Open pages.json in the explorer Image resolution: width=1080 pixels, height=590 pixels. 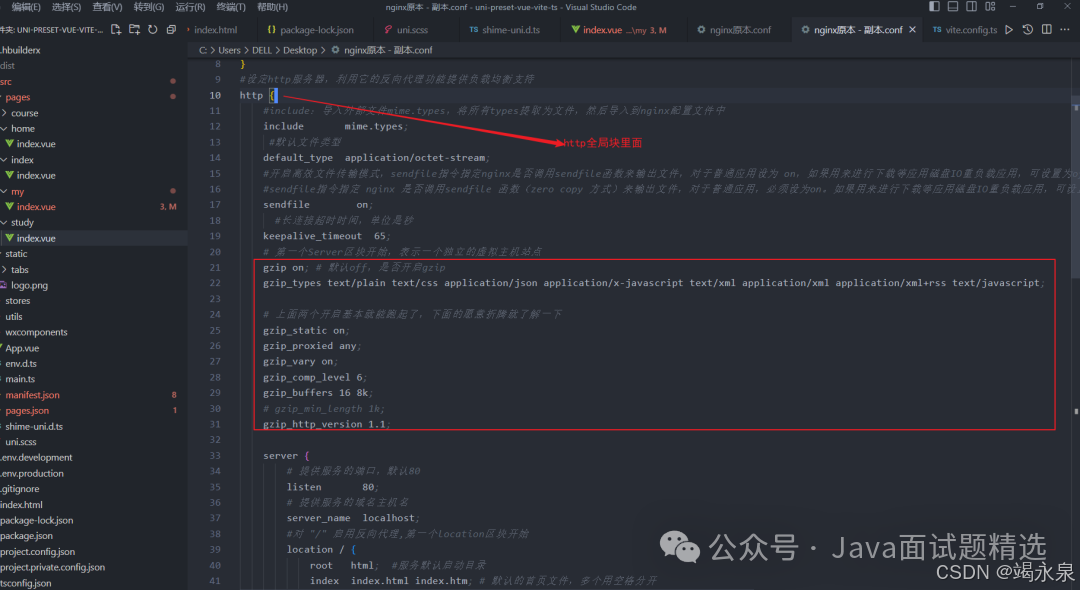(27, 411)
